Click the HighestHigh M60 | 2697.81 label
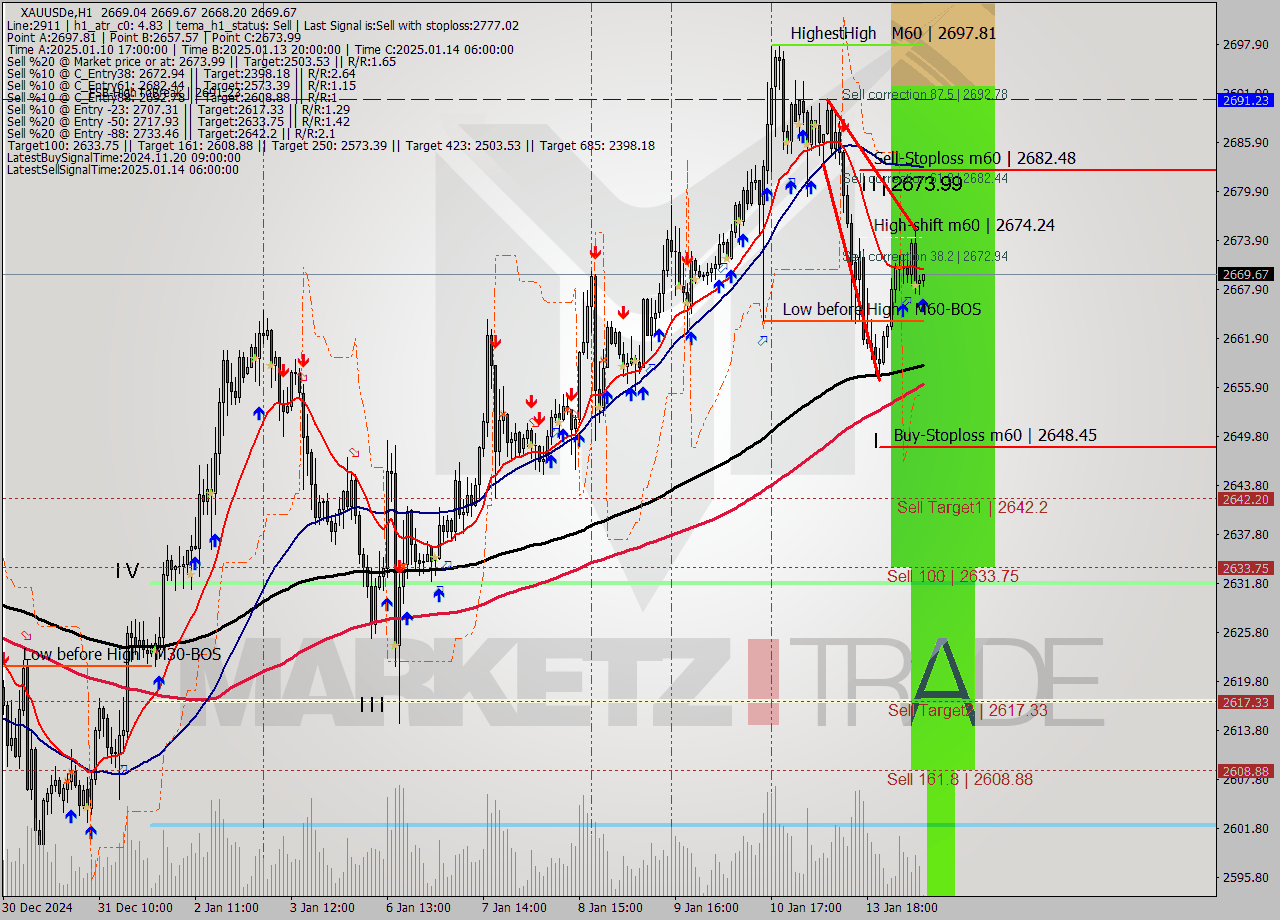Viewport: 1280px width, 920px height. coord(893,33)
